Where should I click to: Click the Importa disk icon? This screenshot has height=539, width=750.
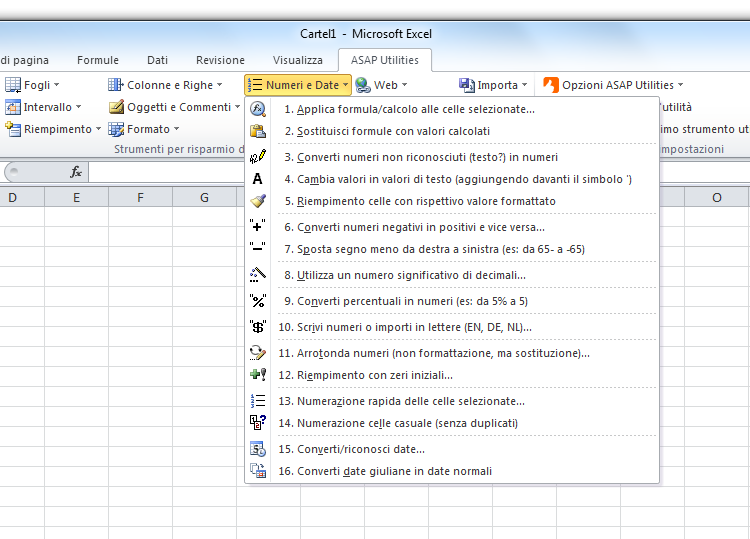467,85
